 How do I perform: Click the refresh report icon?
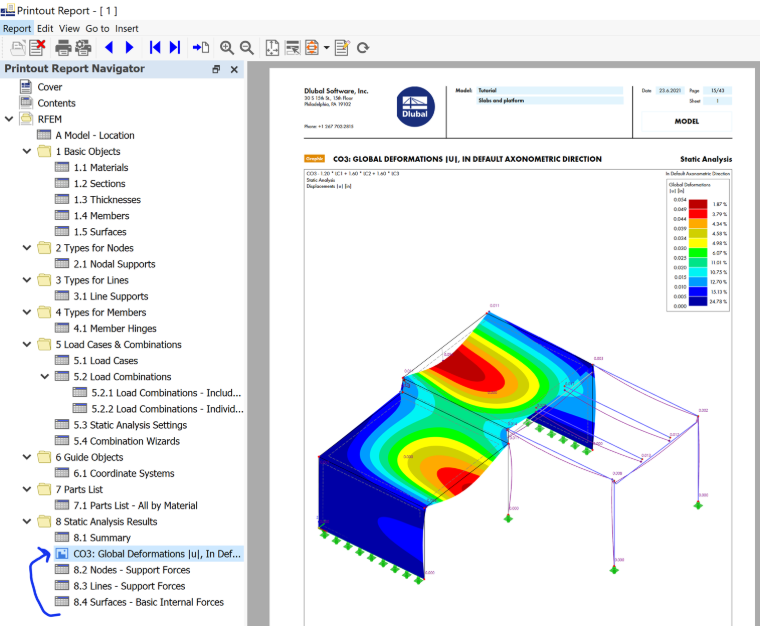coord(363,48)
